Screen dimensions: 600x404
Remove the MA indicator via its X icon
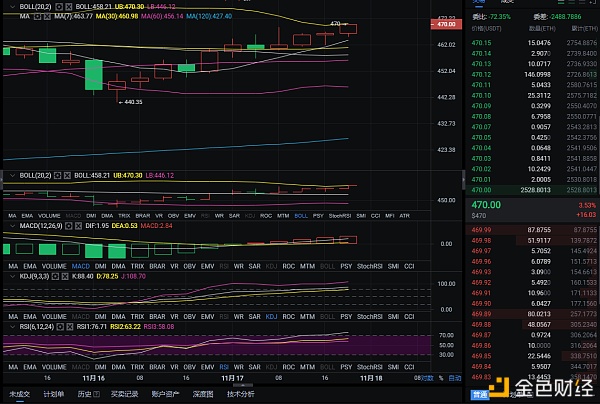47,16
